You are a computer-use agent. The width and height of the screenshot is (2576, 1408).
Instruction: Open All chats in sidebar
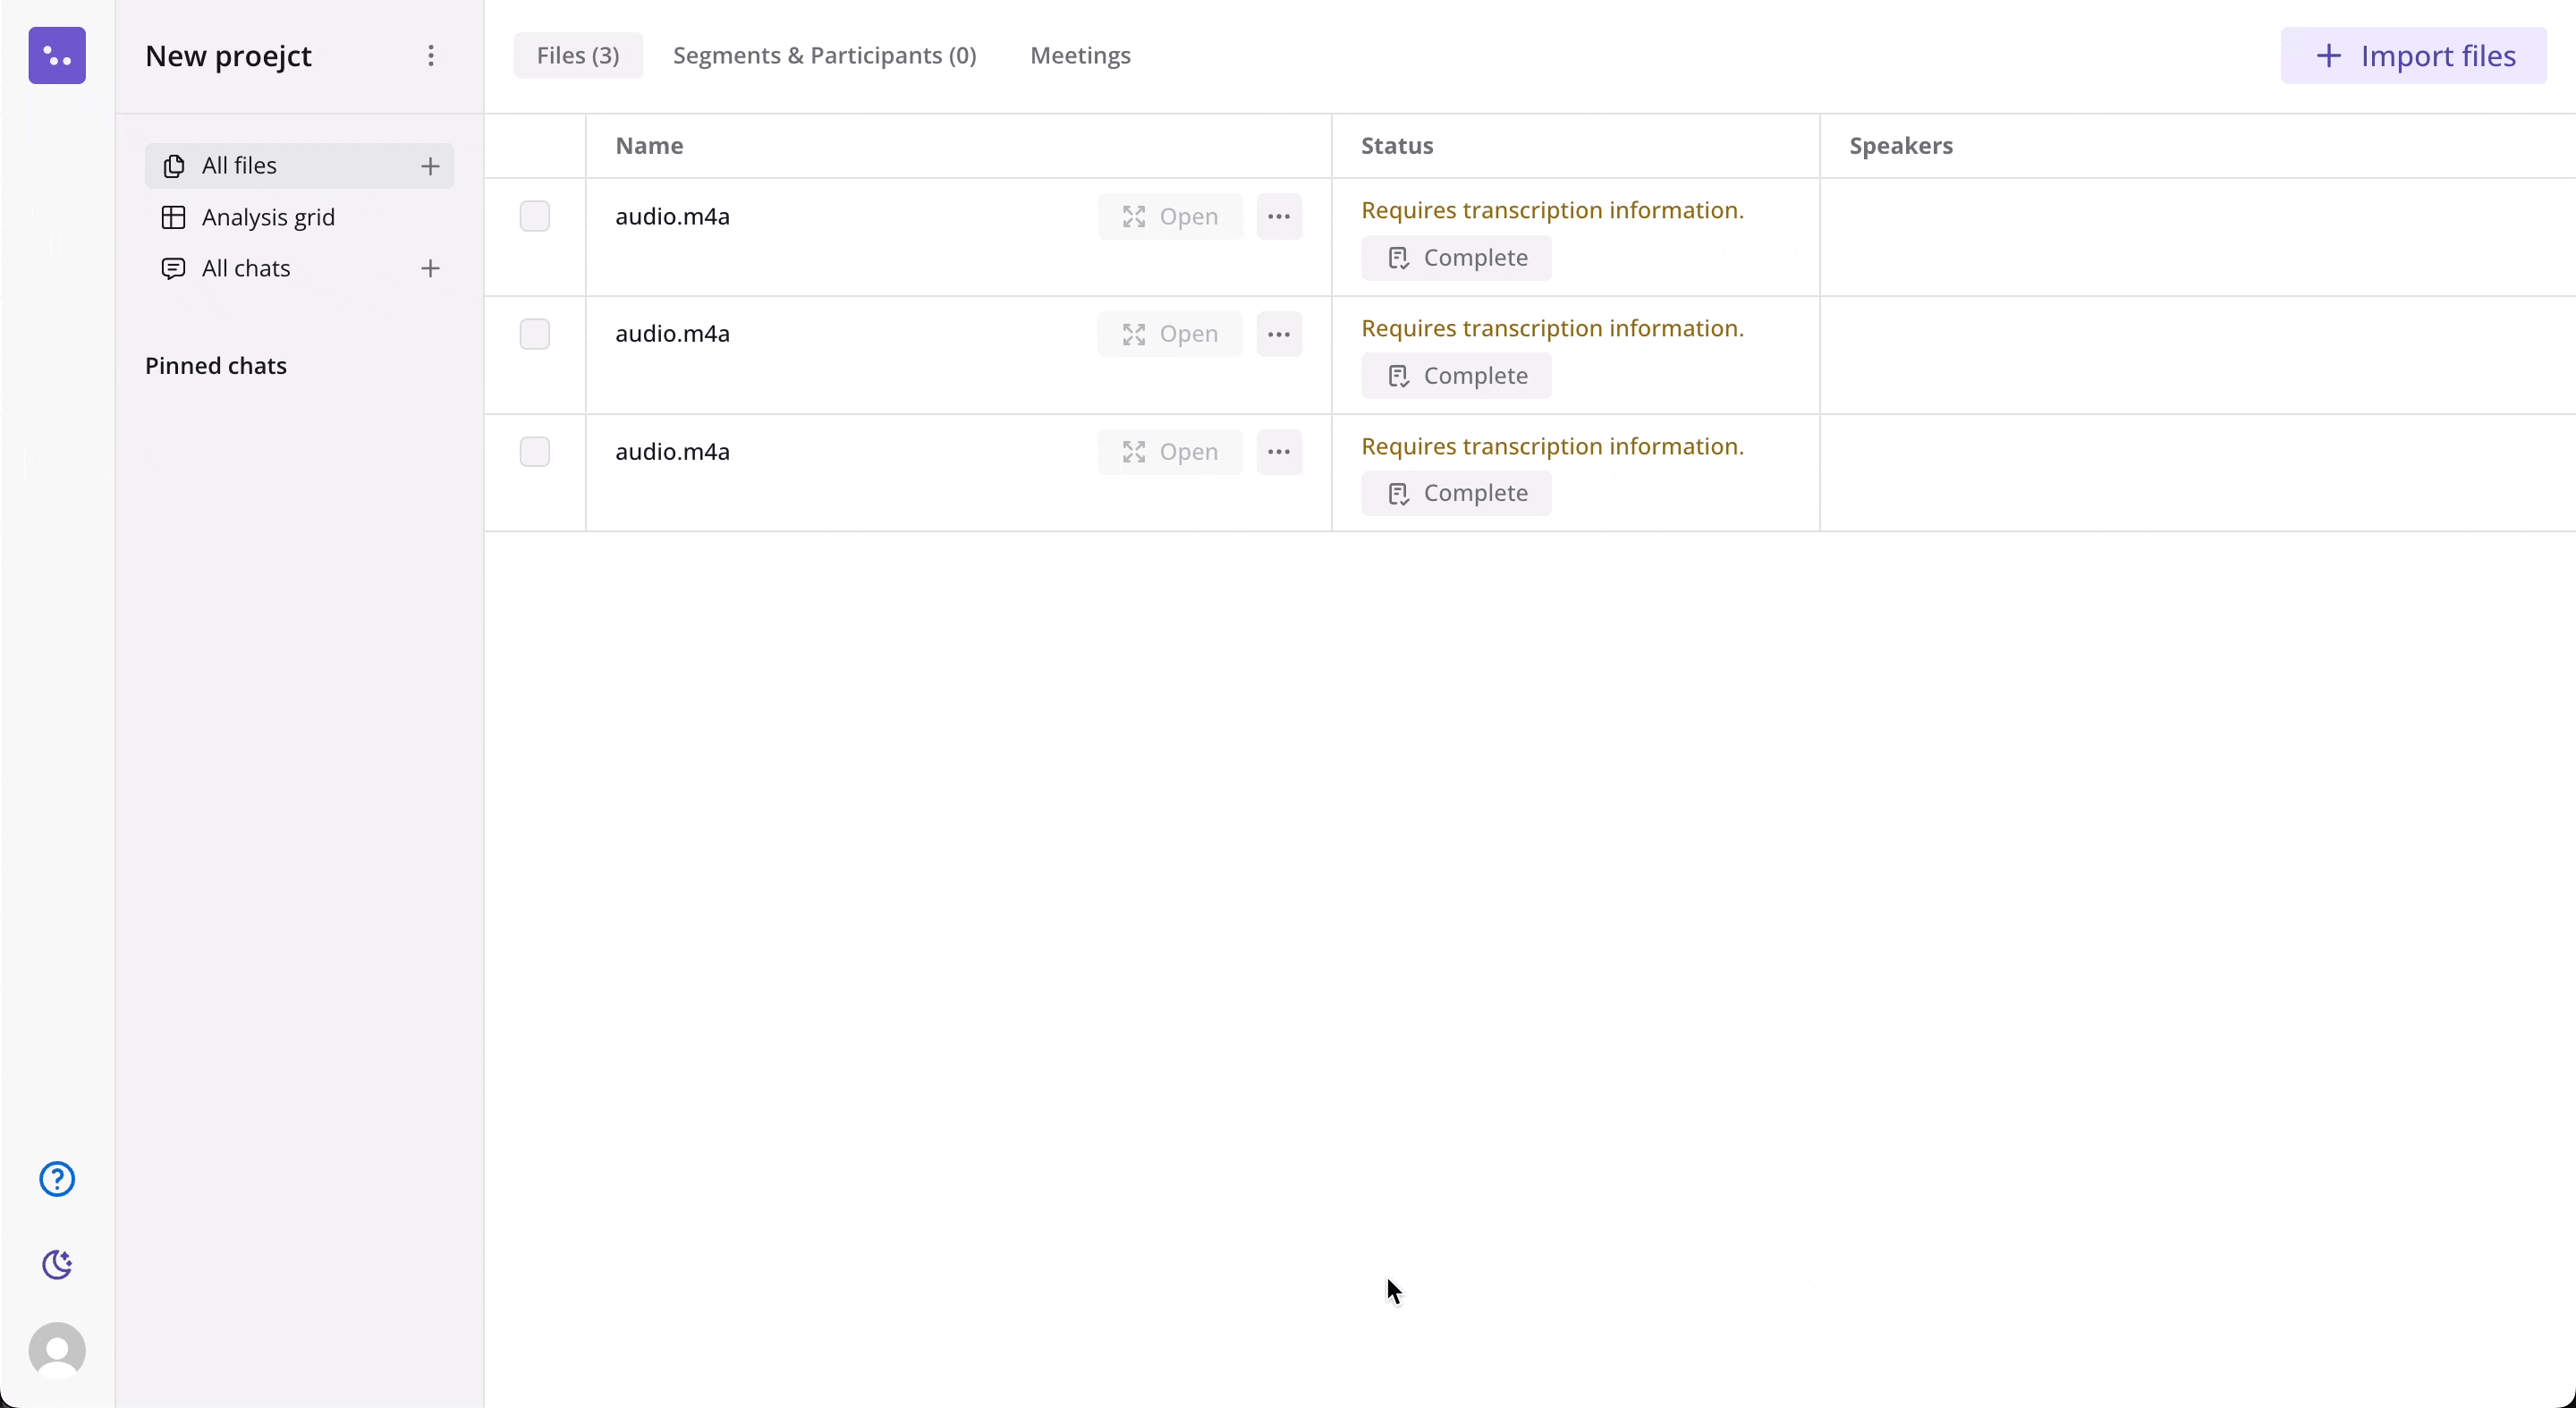pos(245,268)
